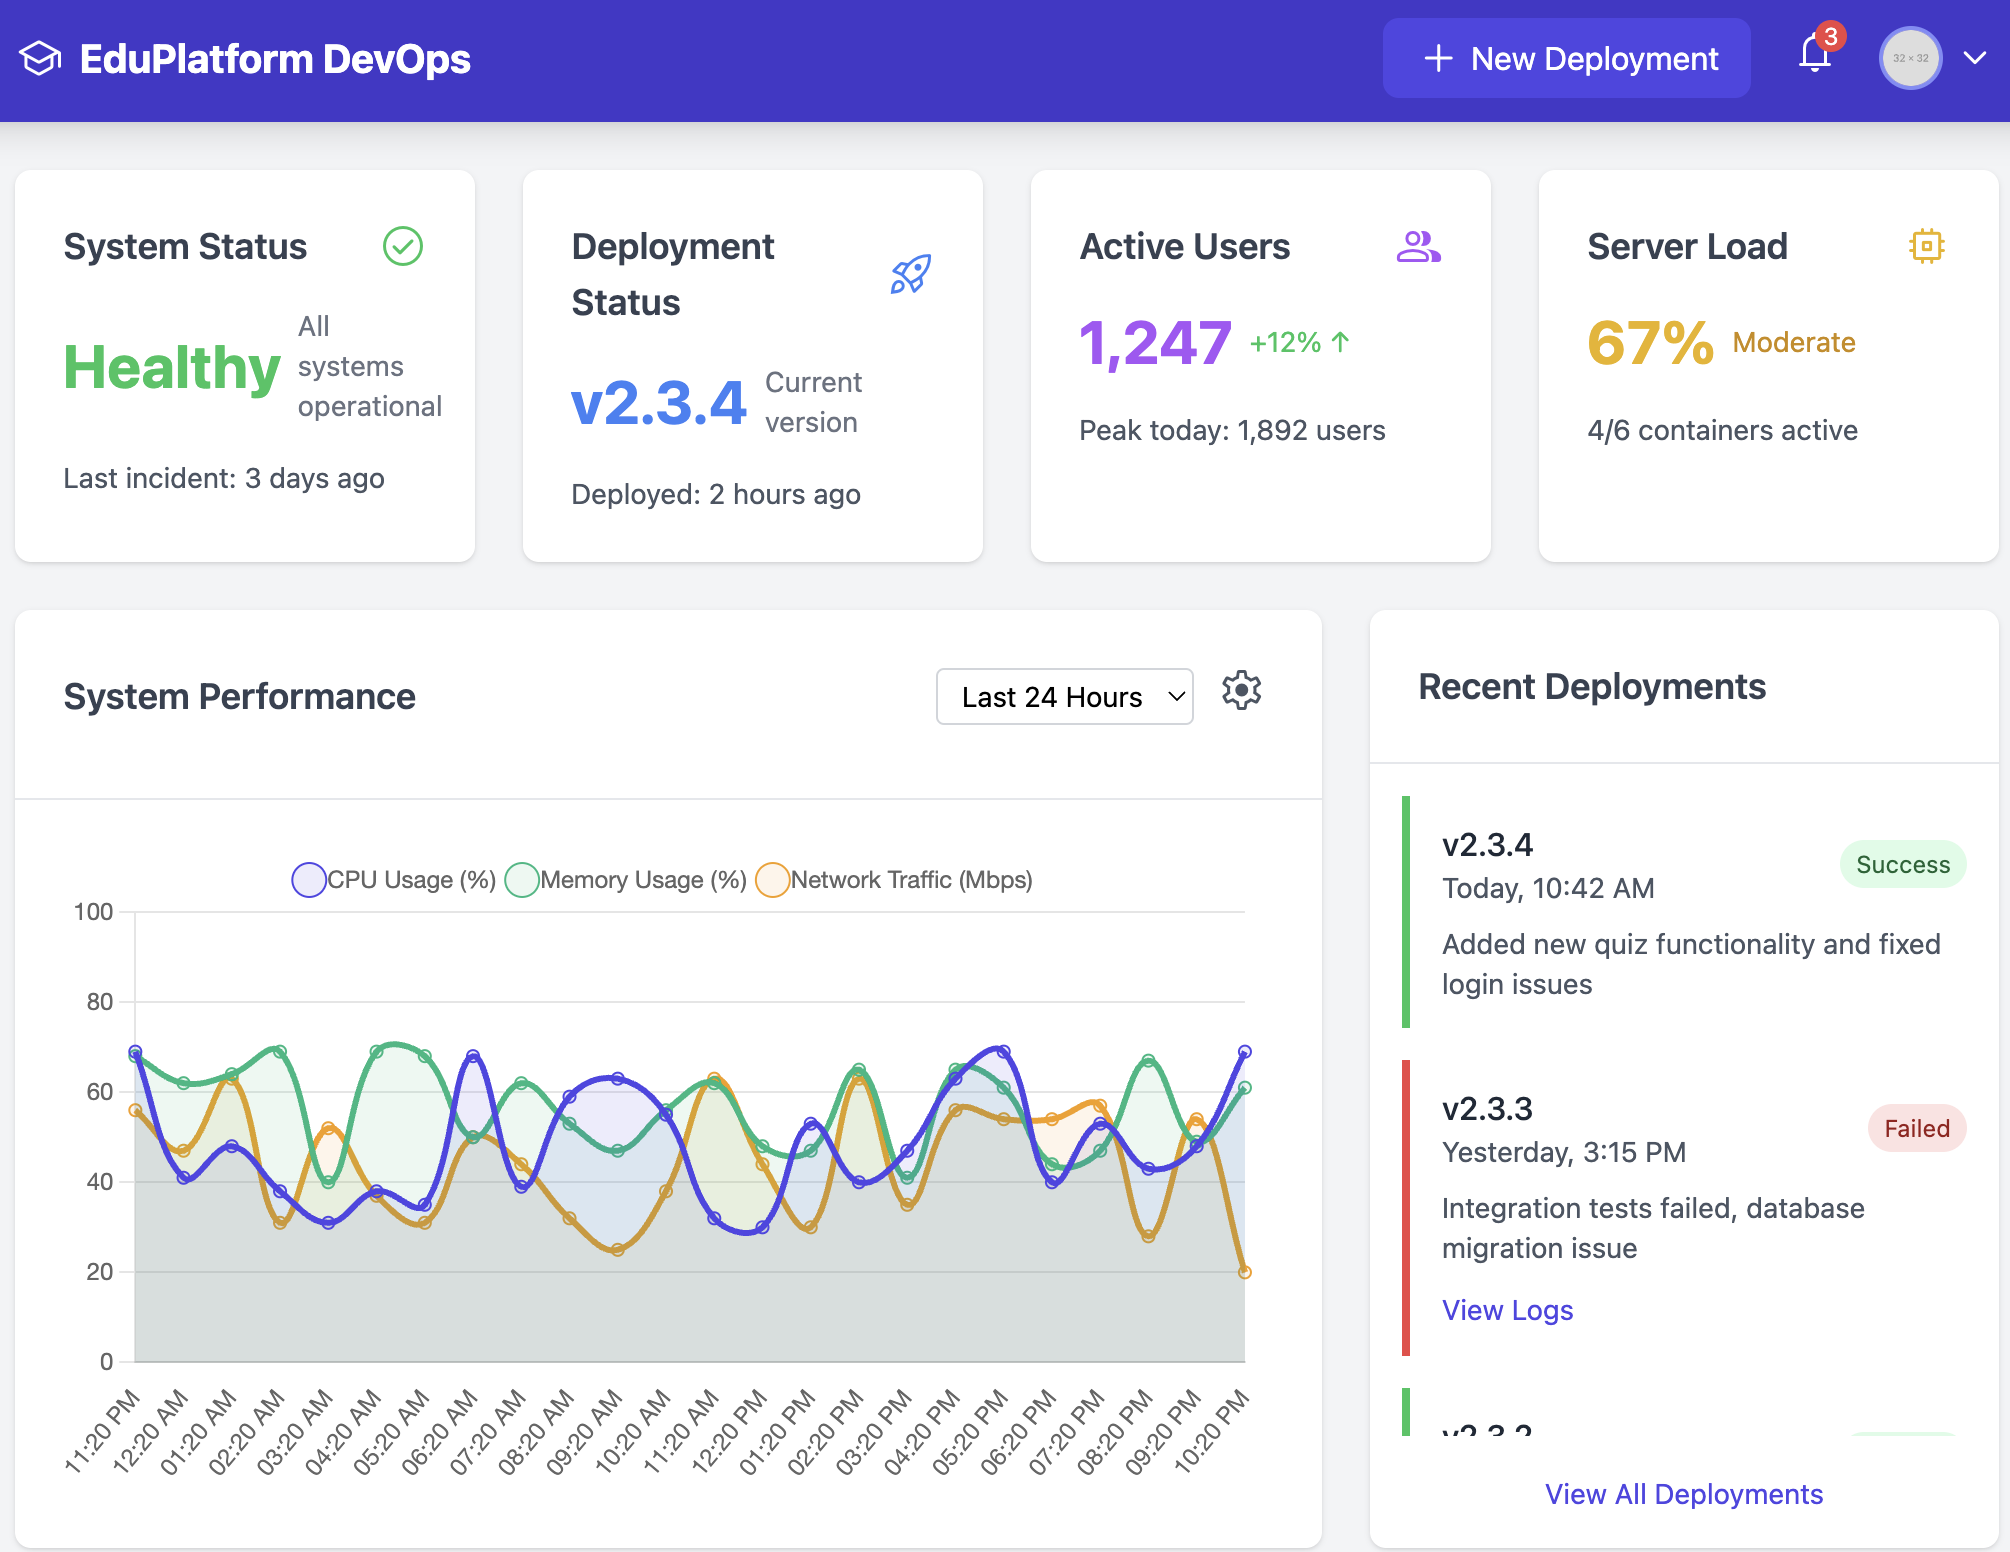Open chart settings gear icon
Viewport: 2010px width, 1552px height.
tap(1241, 691)
